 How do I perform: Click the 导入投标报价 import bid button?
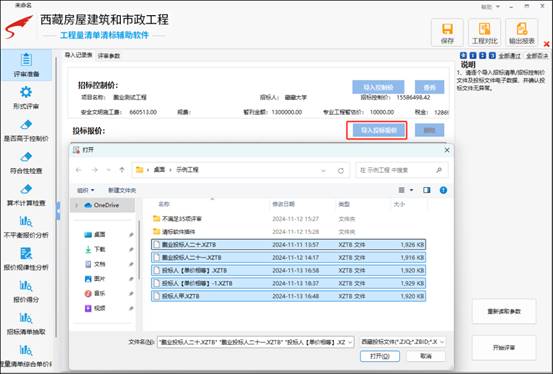378,130
